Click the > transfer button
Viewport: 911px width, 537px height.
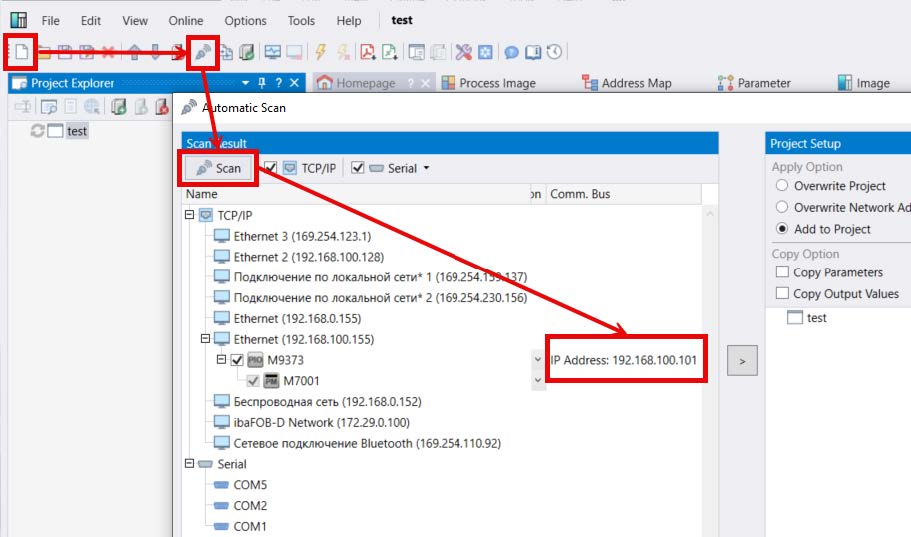pyautogui.click(x=742, y=360)
